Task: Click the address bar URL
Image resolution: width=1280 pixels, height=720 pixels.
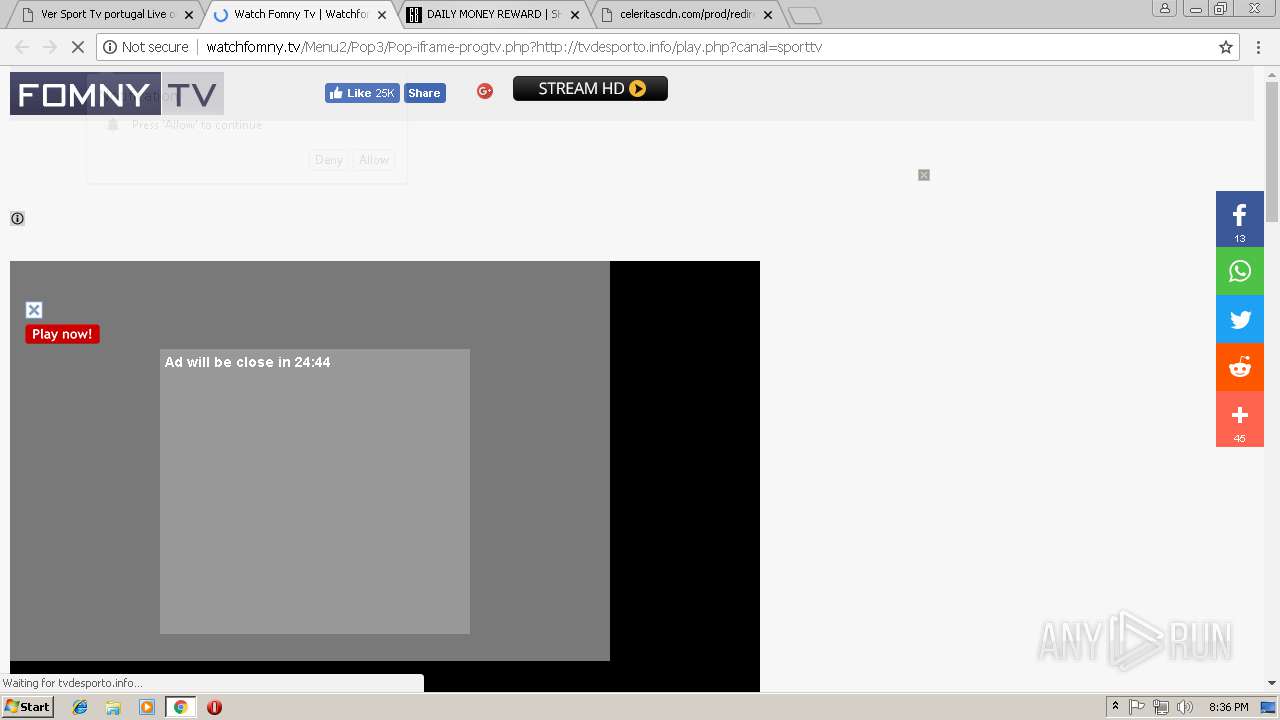Action: (514, 47)
